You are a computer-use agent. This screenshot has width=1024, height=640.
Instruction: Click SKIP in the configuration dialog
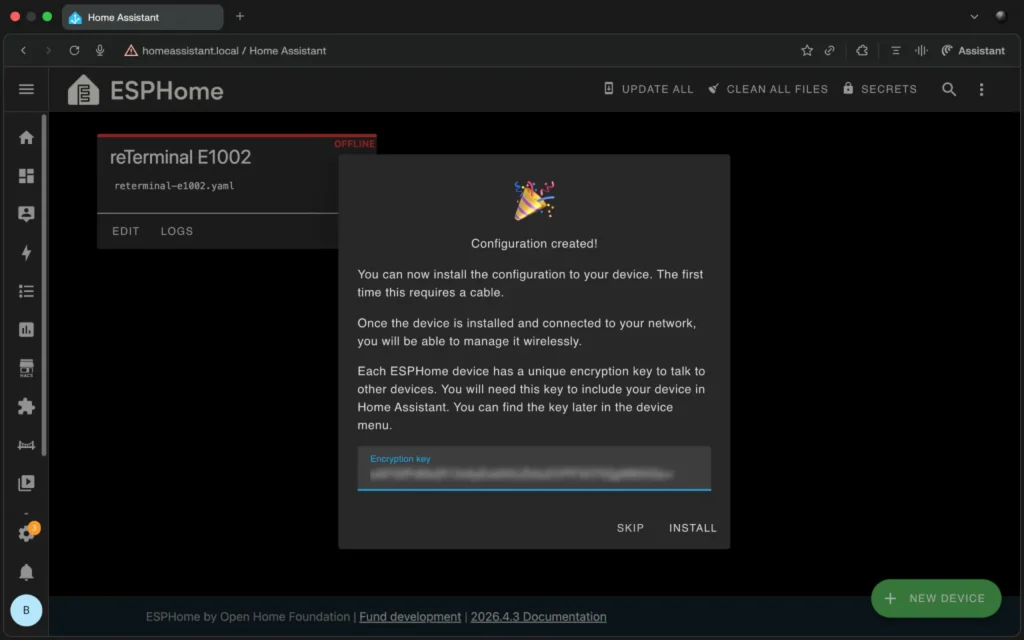coord(630,528)
